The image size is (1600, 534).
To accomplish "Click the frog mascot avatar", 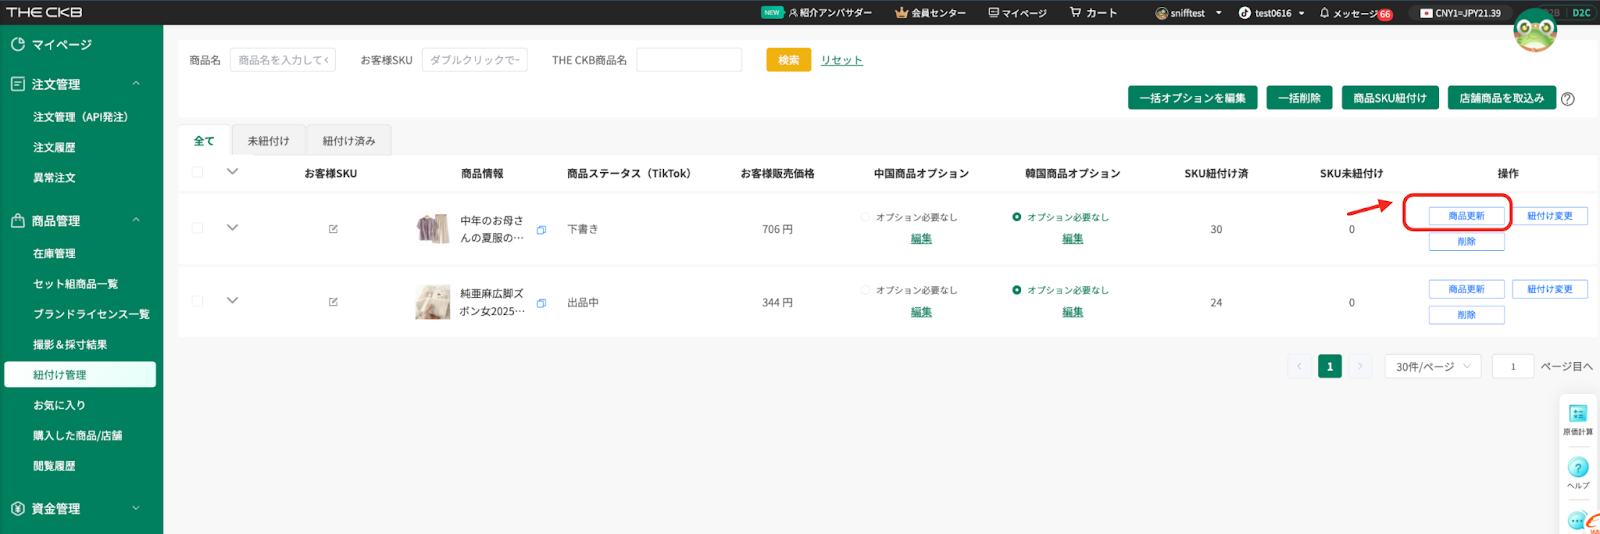I will (1535, 31).
